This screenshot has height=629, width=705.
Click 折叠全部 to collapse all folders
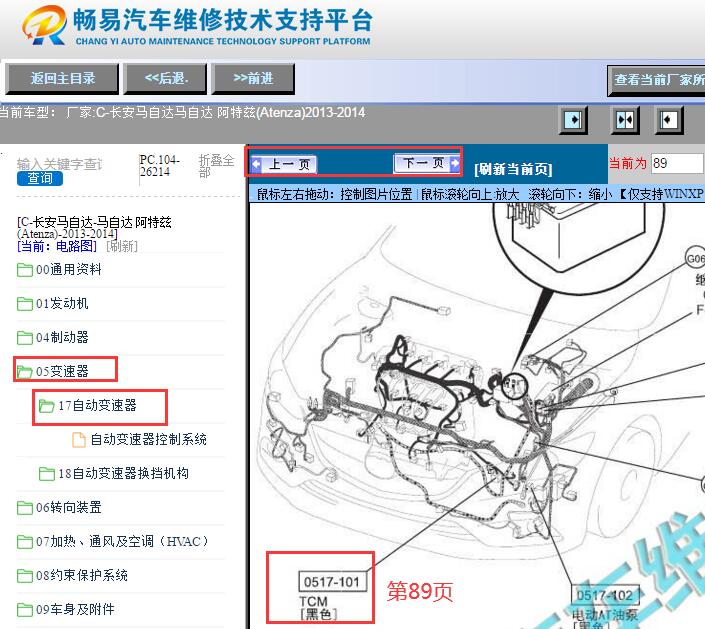click(216, 166)
